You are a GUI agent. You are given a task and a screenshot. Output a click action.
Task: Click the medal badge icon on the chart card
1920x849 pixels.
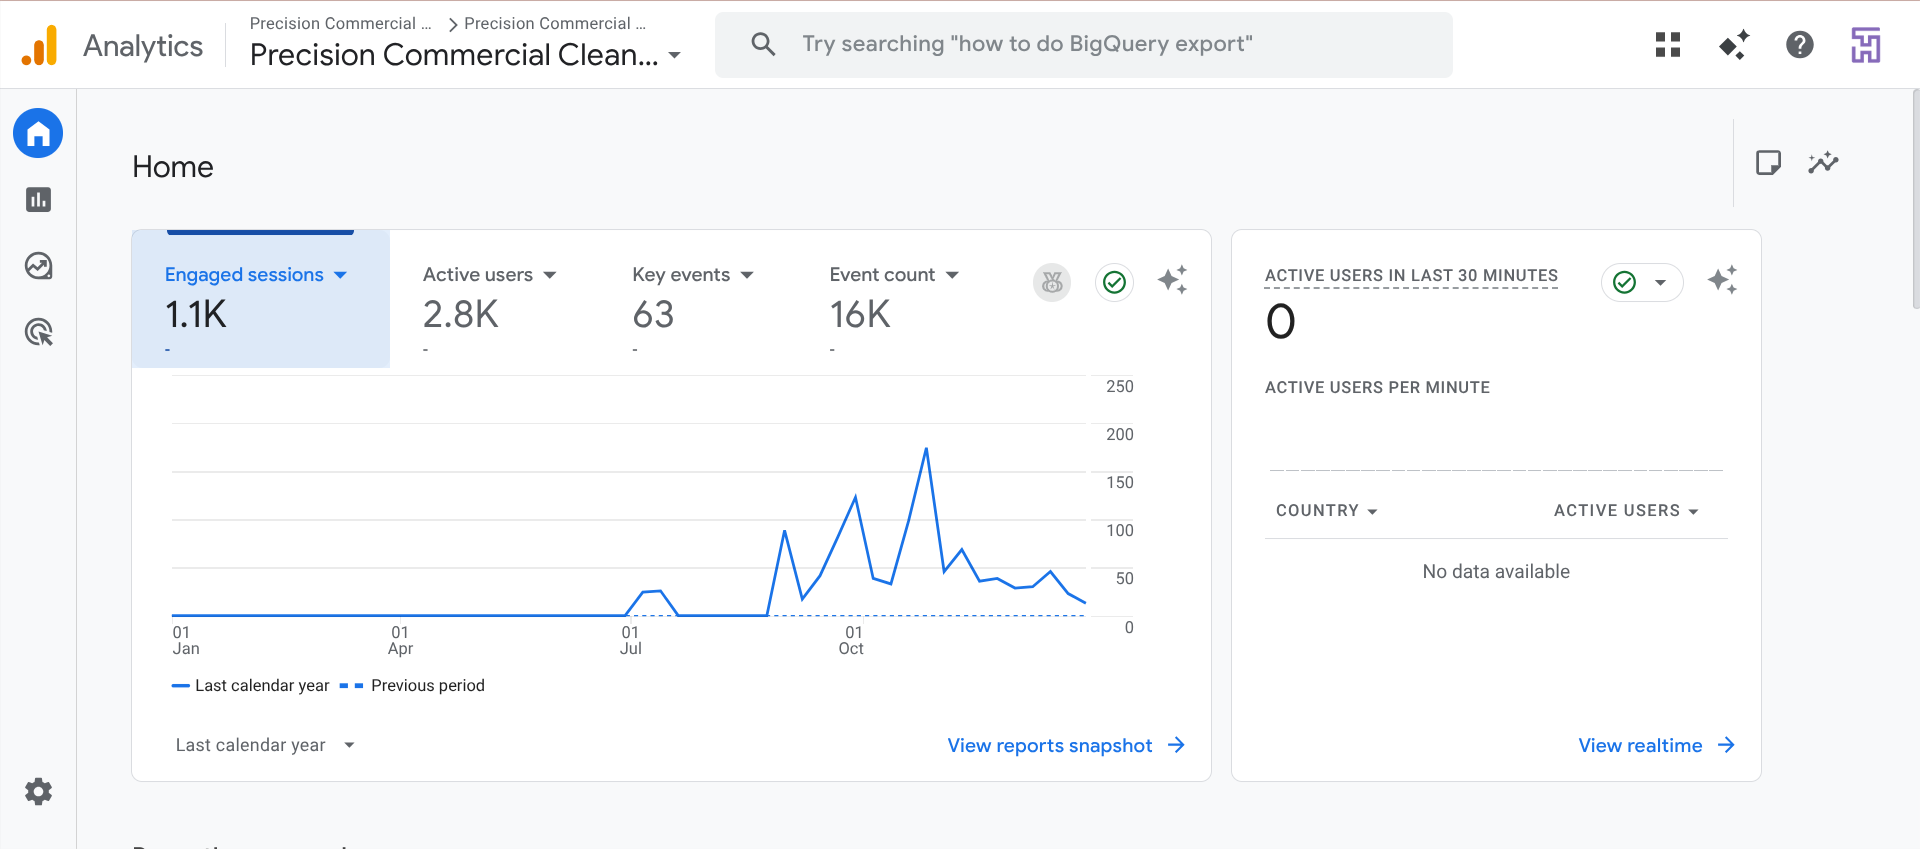[1052, 283]
